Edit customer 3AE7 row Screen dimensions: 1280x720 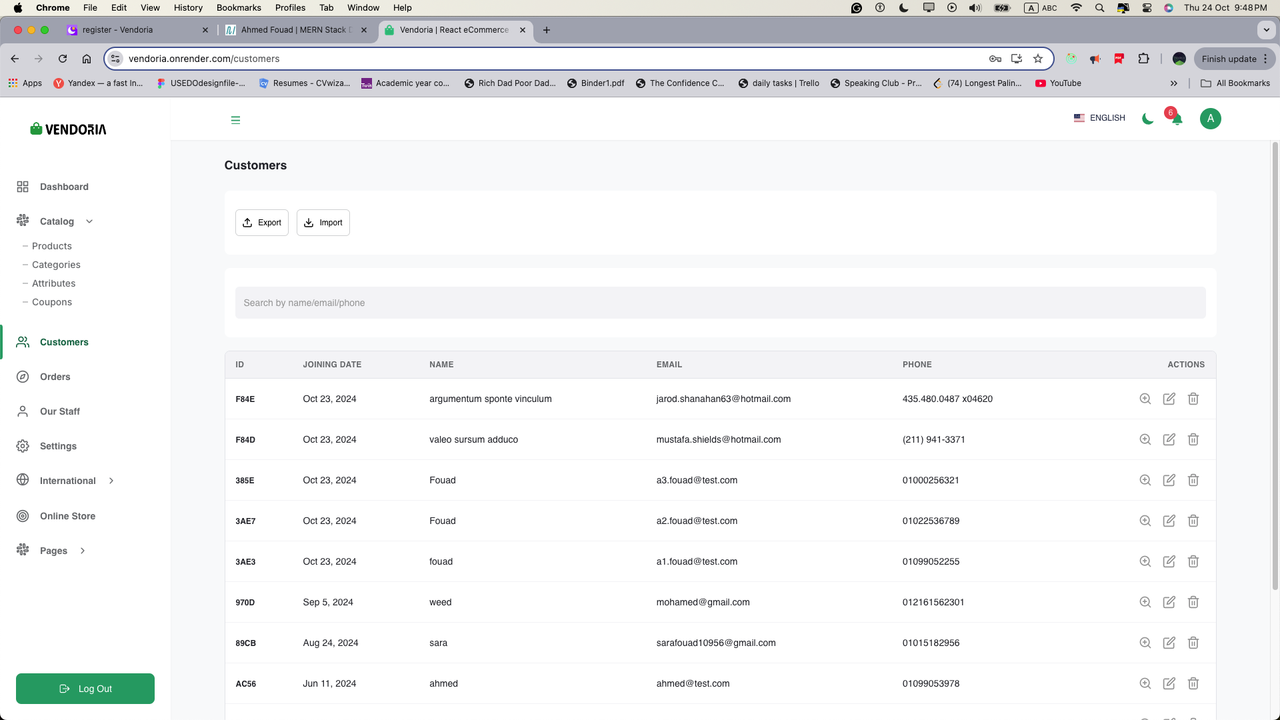click(x=1169, y=521)
